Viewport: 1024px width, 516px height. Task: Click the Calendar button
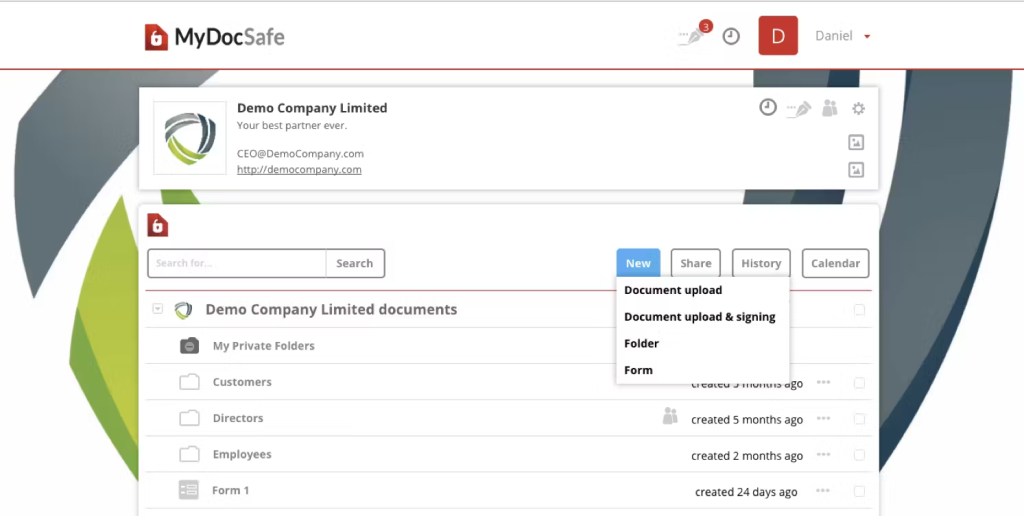(x=835, y=263)
